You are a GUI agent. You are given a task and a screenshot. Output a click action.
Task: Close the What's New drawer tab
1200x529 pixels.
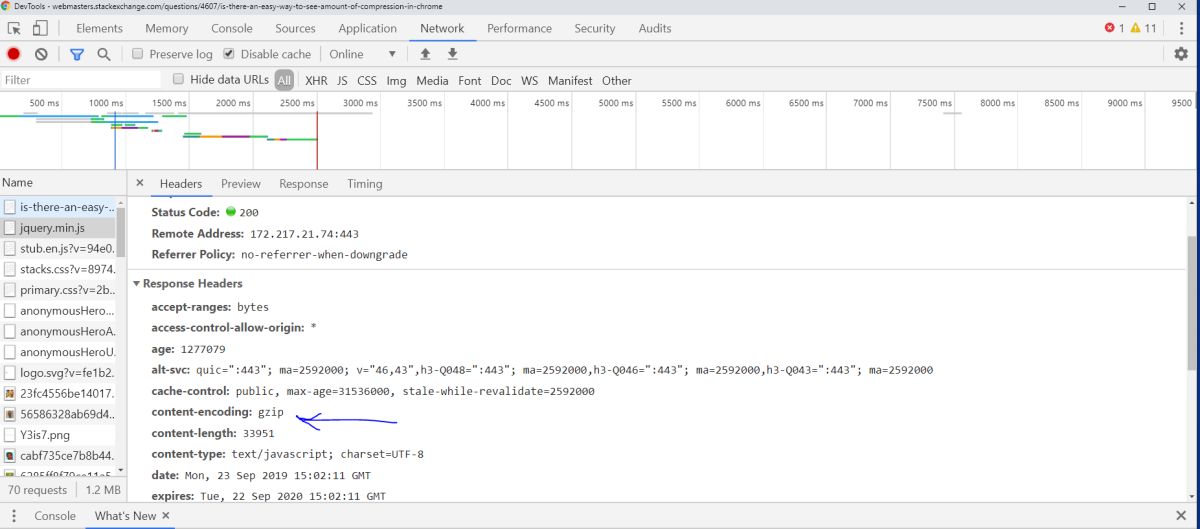166,515
